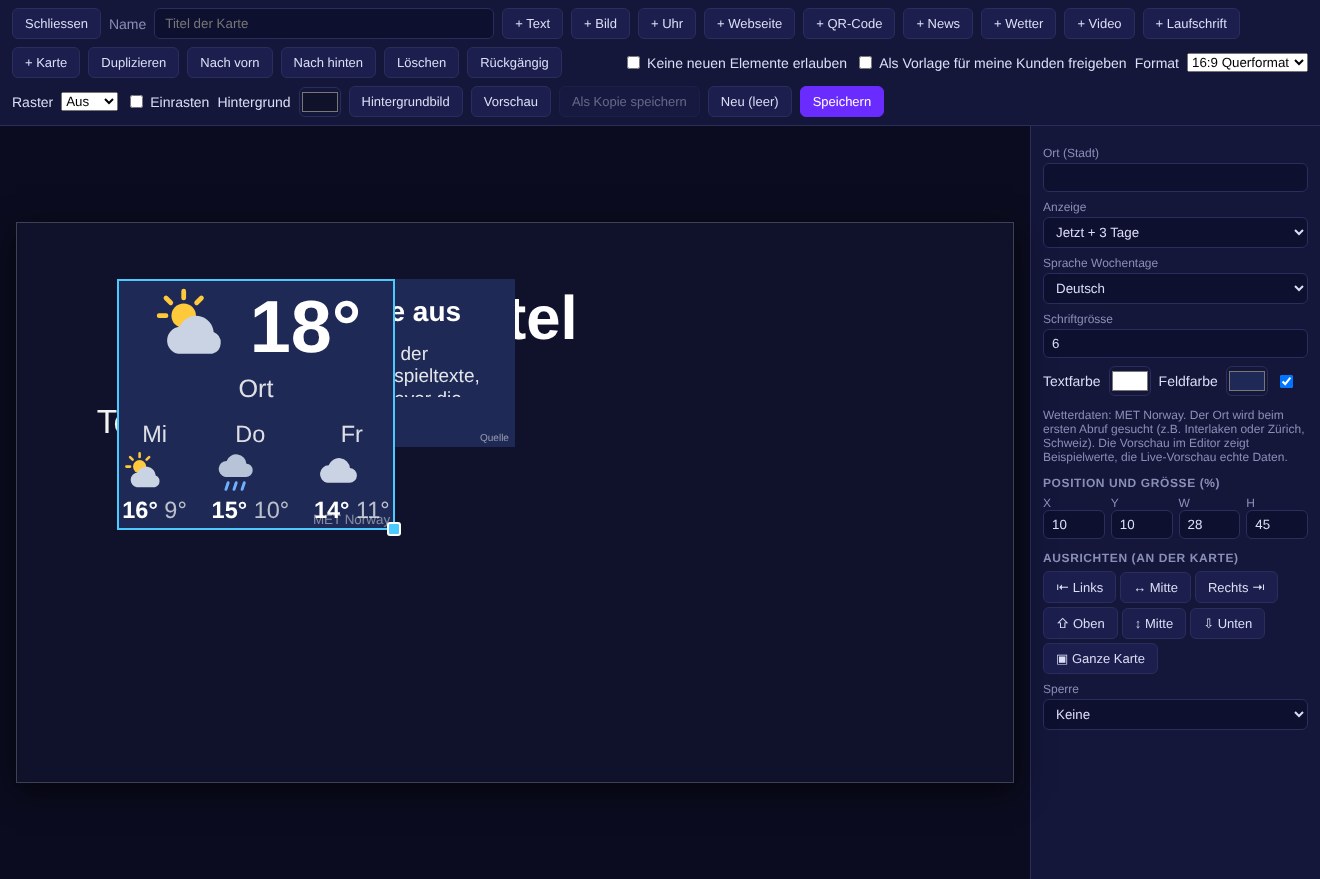Toggle the Feldfarbe checkbox

(x=1286, y=381)
